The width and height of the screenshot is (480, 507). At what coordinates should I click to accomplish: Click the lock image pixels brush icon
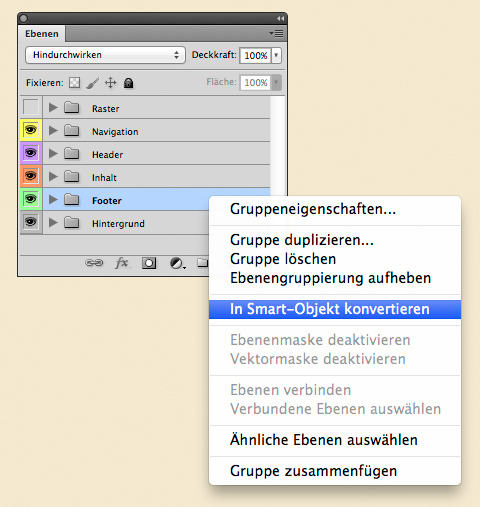[x=93, y=83]
